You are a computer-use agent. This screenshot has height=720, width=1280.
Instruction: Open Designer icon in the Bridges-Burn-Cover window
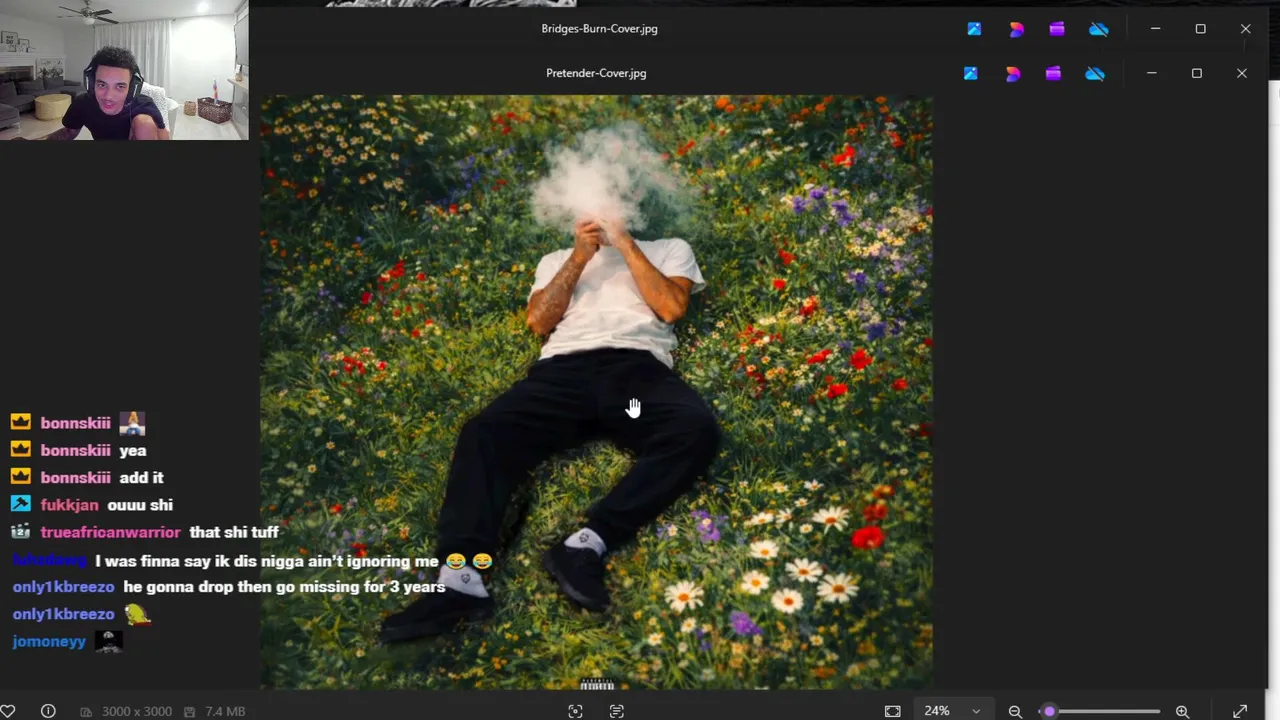1016,29
